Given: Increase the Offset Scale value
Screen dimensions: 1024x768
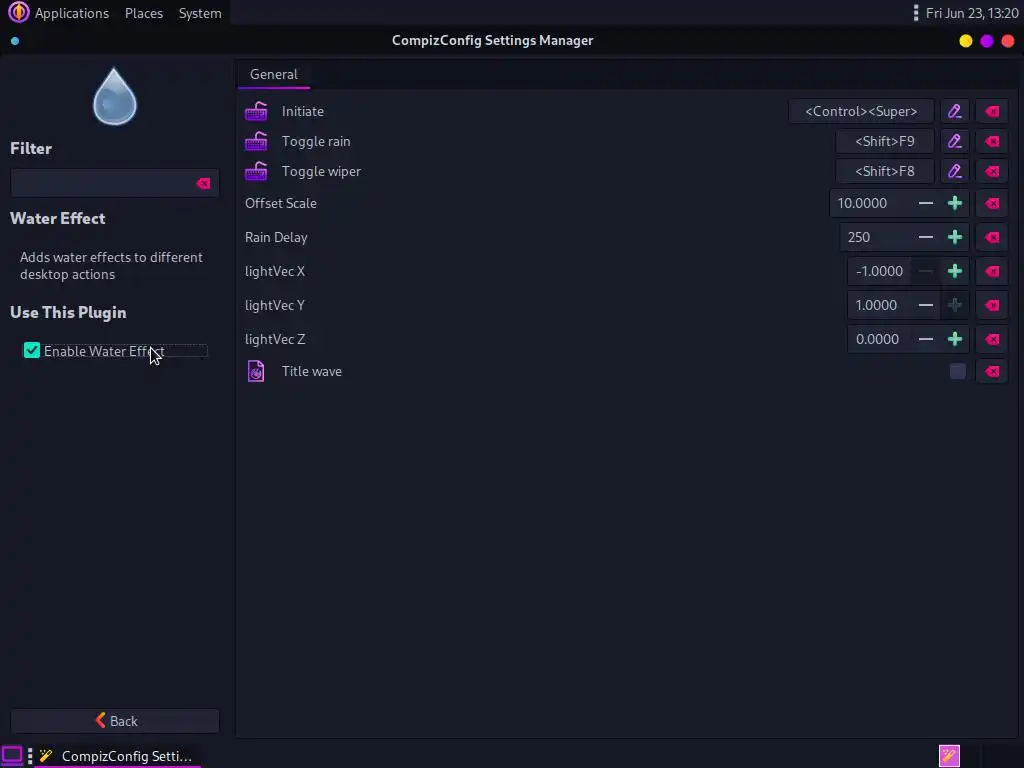Looking at the screenshot, I should point(955,203).
